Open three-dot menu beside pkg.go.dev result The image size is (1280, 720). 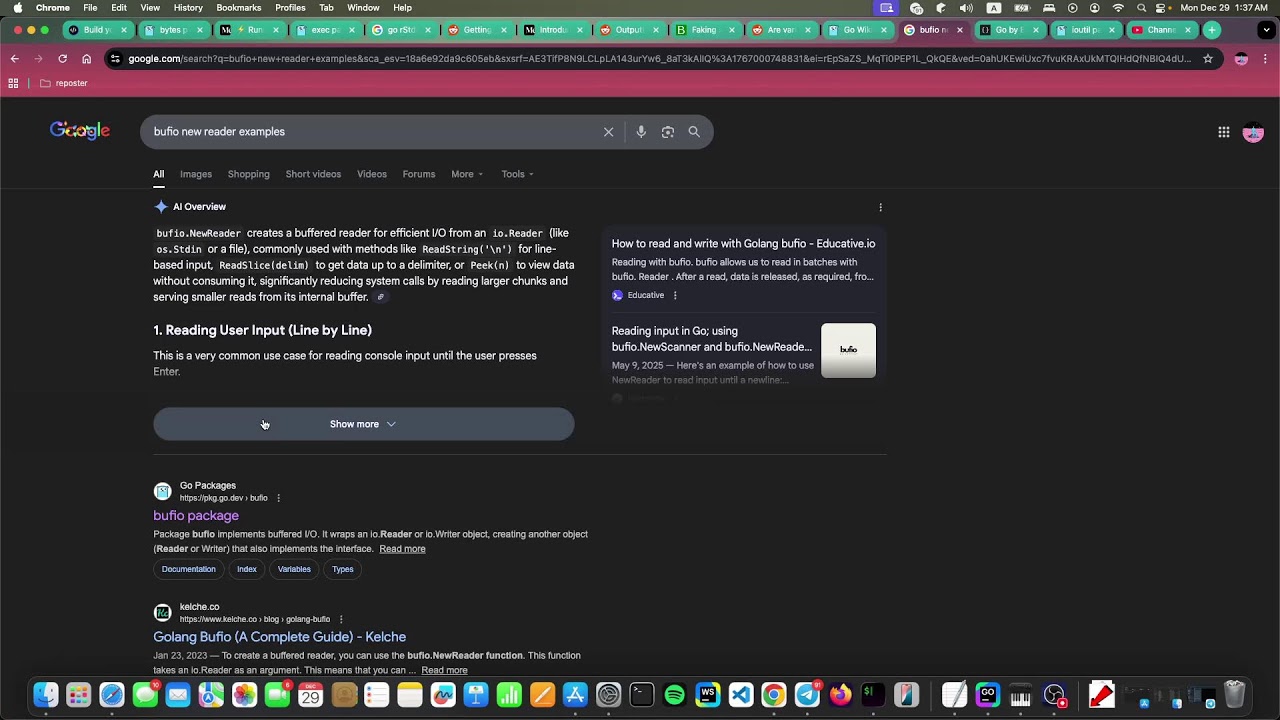[x=278, y=498]
